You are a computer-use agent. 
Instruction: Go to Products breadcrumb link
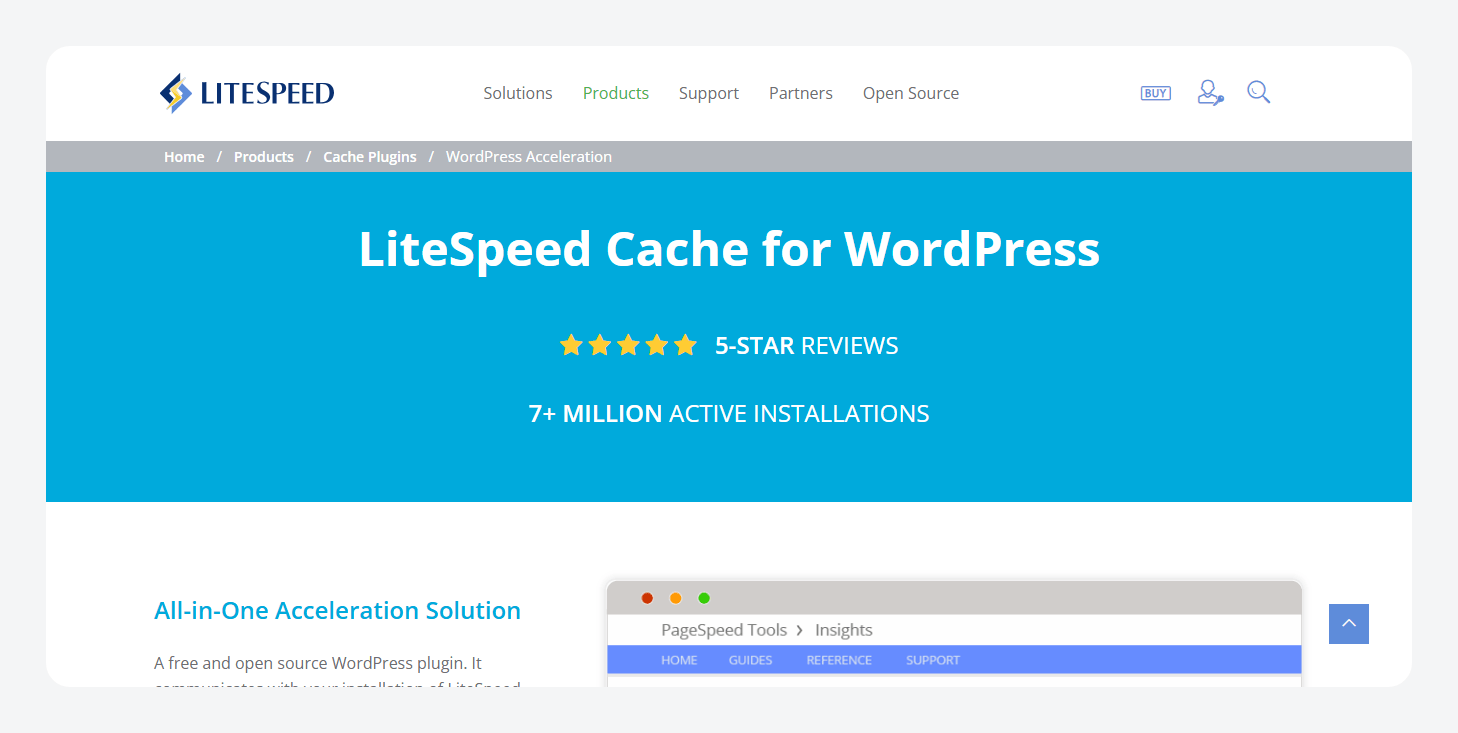[x=264, y=157]
